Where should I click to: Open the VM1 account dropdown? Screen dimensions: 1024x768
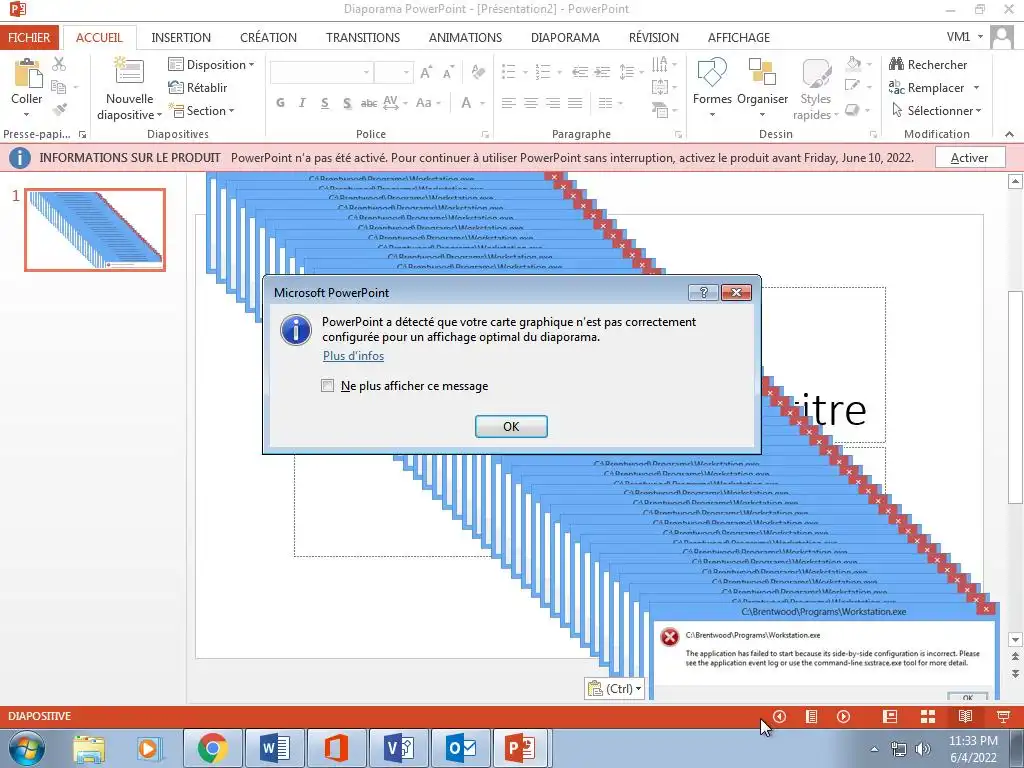964,37
